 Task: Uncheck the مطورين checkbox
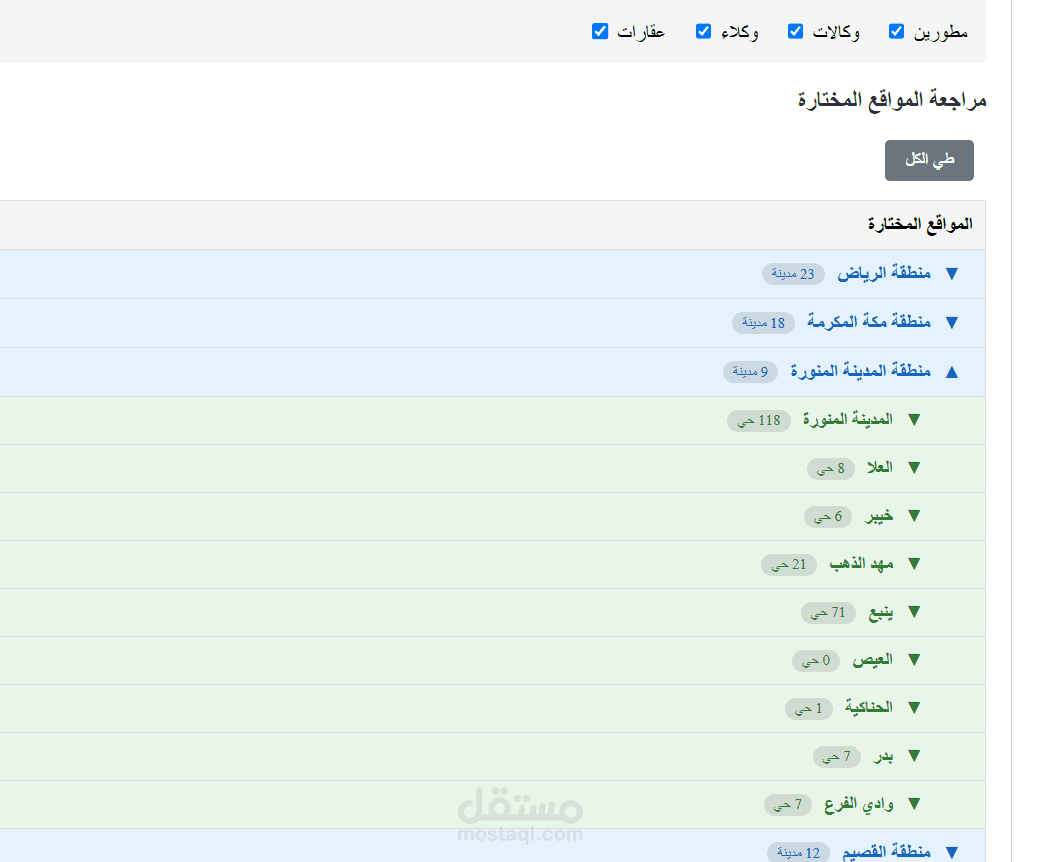pyautogui.click(x=896, y=31)
